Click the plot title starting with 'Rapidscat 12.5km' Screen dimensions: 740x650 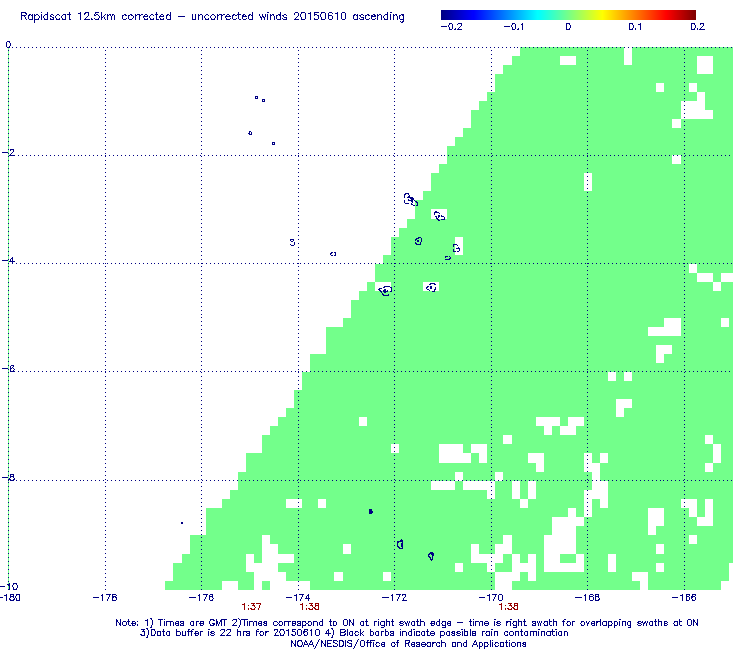click(212, 17)
